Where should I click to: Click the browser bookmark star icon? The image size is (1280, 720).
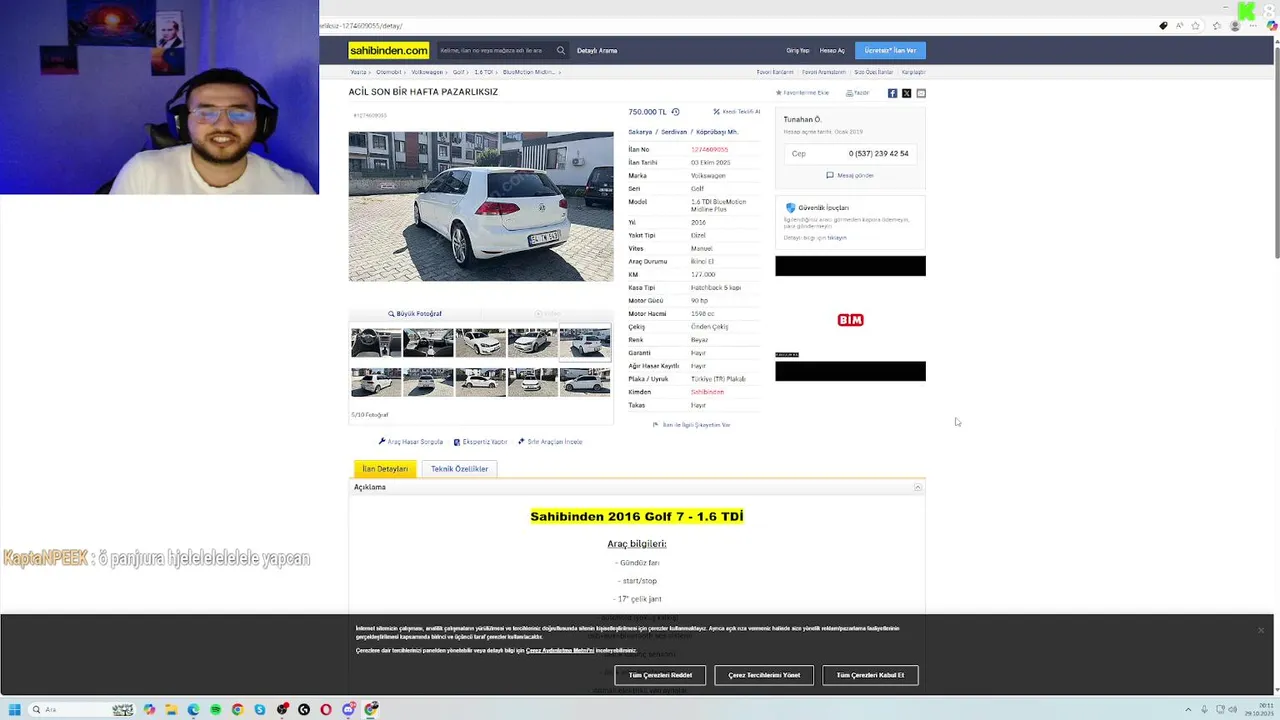coord(1195,26)
